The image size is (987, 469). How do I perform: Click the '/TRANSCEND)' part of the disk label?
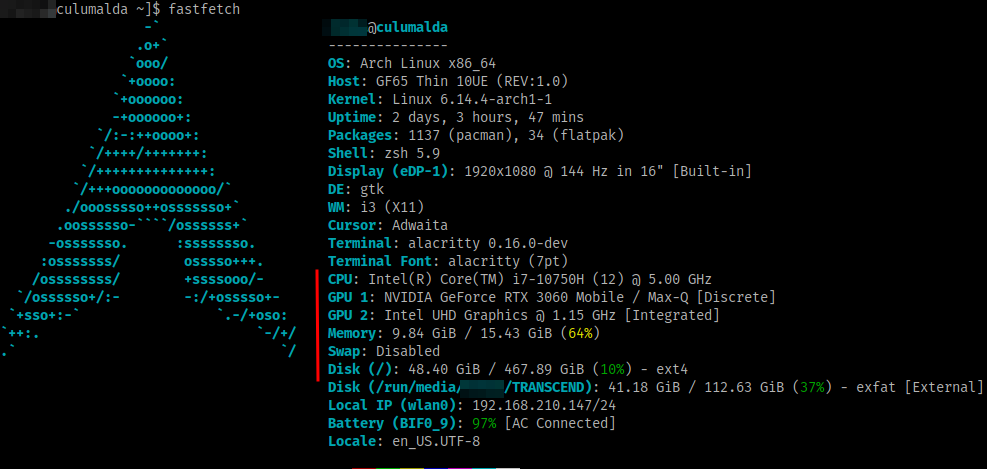[548, 387]
